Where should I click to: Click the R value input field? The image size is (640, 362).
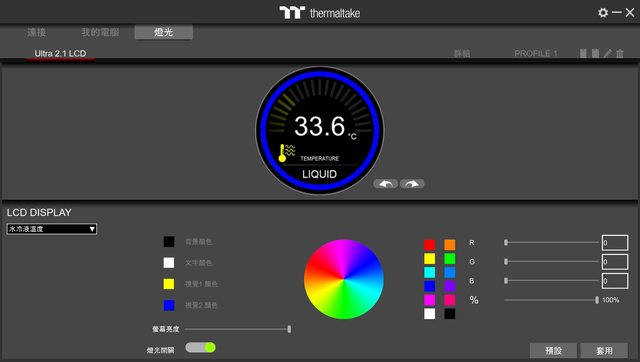click(x=615, y=243)
